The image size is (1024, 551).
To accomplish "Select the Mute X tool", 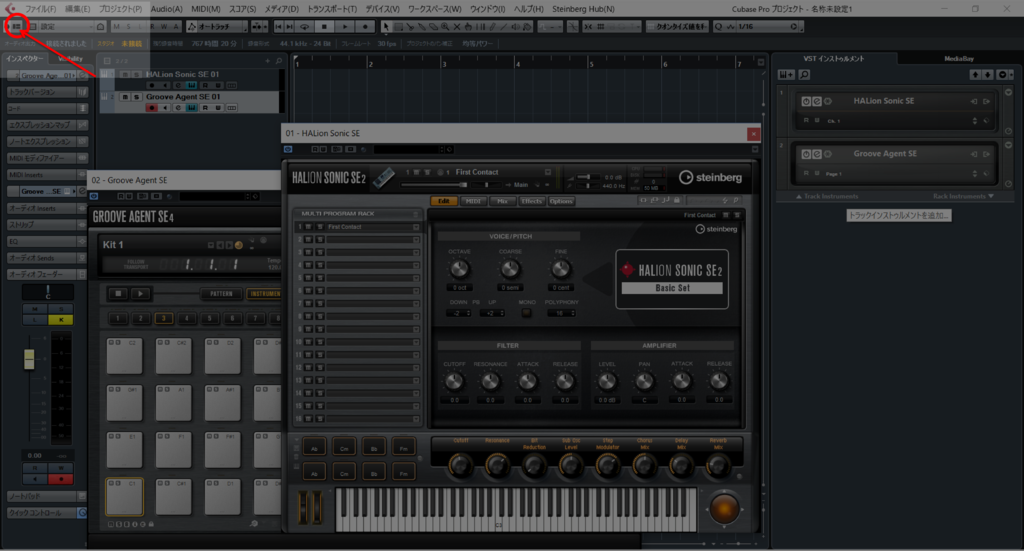I will point(456,27).
